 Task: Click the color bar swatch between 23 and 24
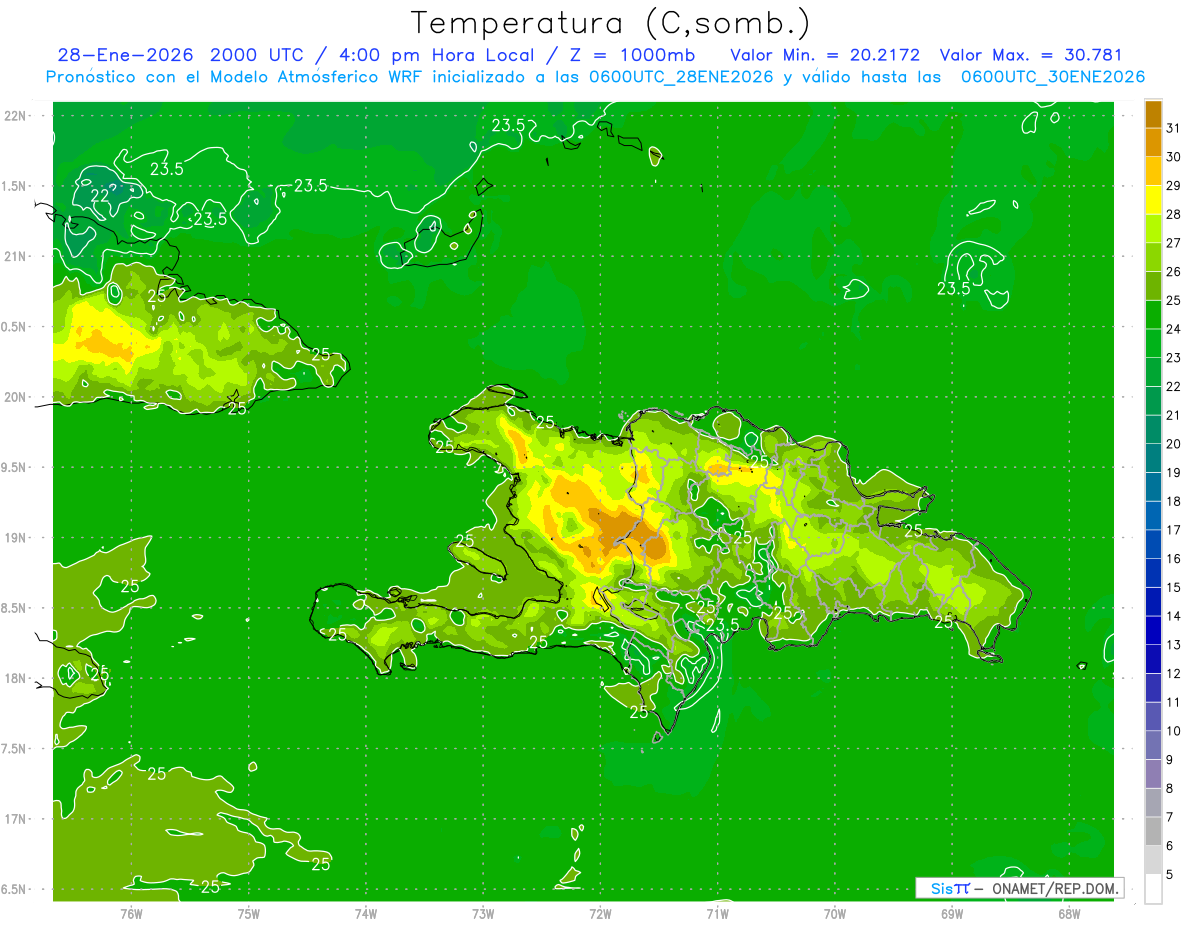coord(1153,343)
